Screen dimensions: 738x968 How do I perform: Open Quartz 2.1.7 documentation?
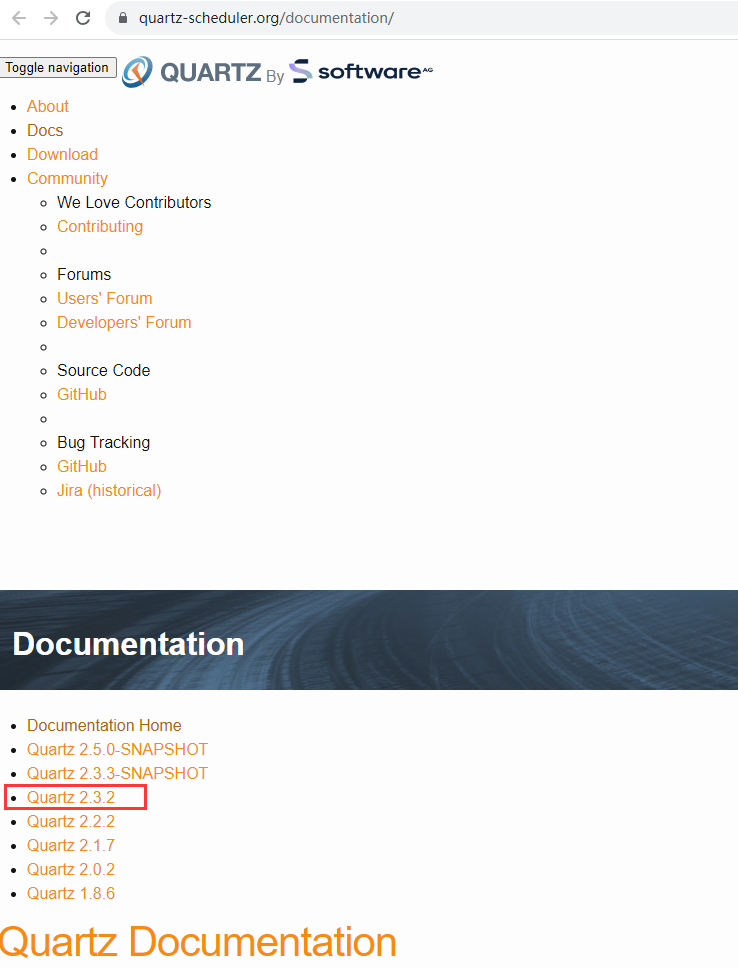71,845
